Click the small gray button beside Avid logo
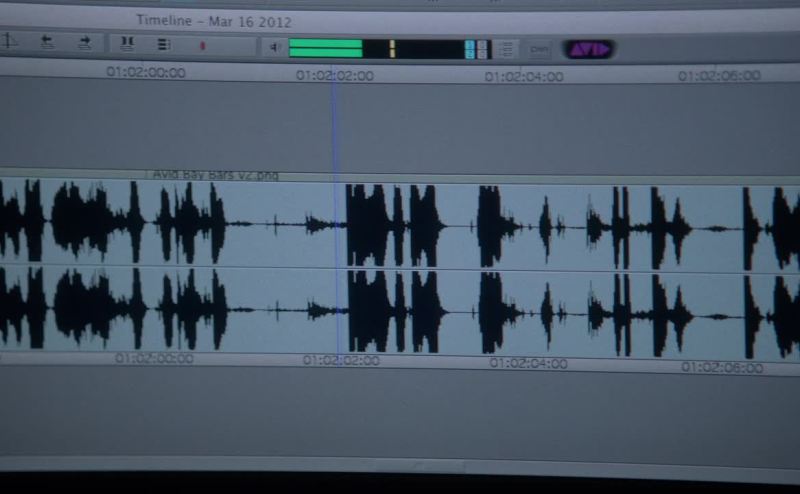 coord(539,49)
